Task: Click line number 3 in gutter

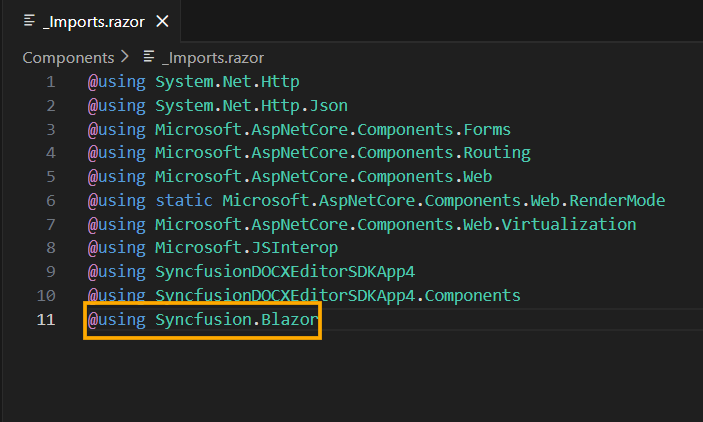Action: (51, 130)
